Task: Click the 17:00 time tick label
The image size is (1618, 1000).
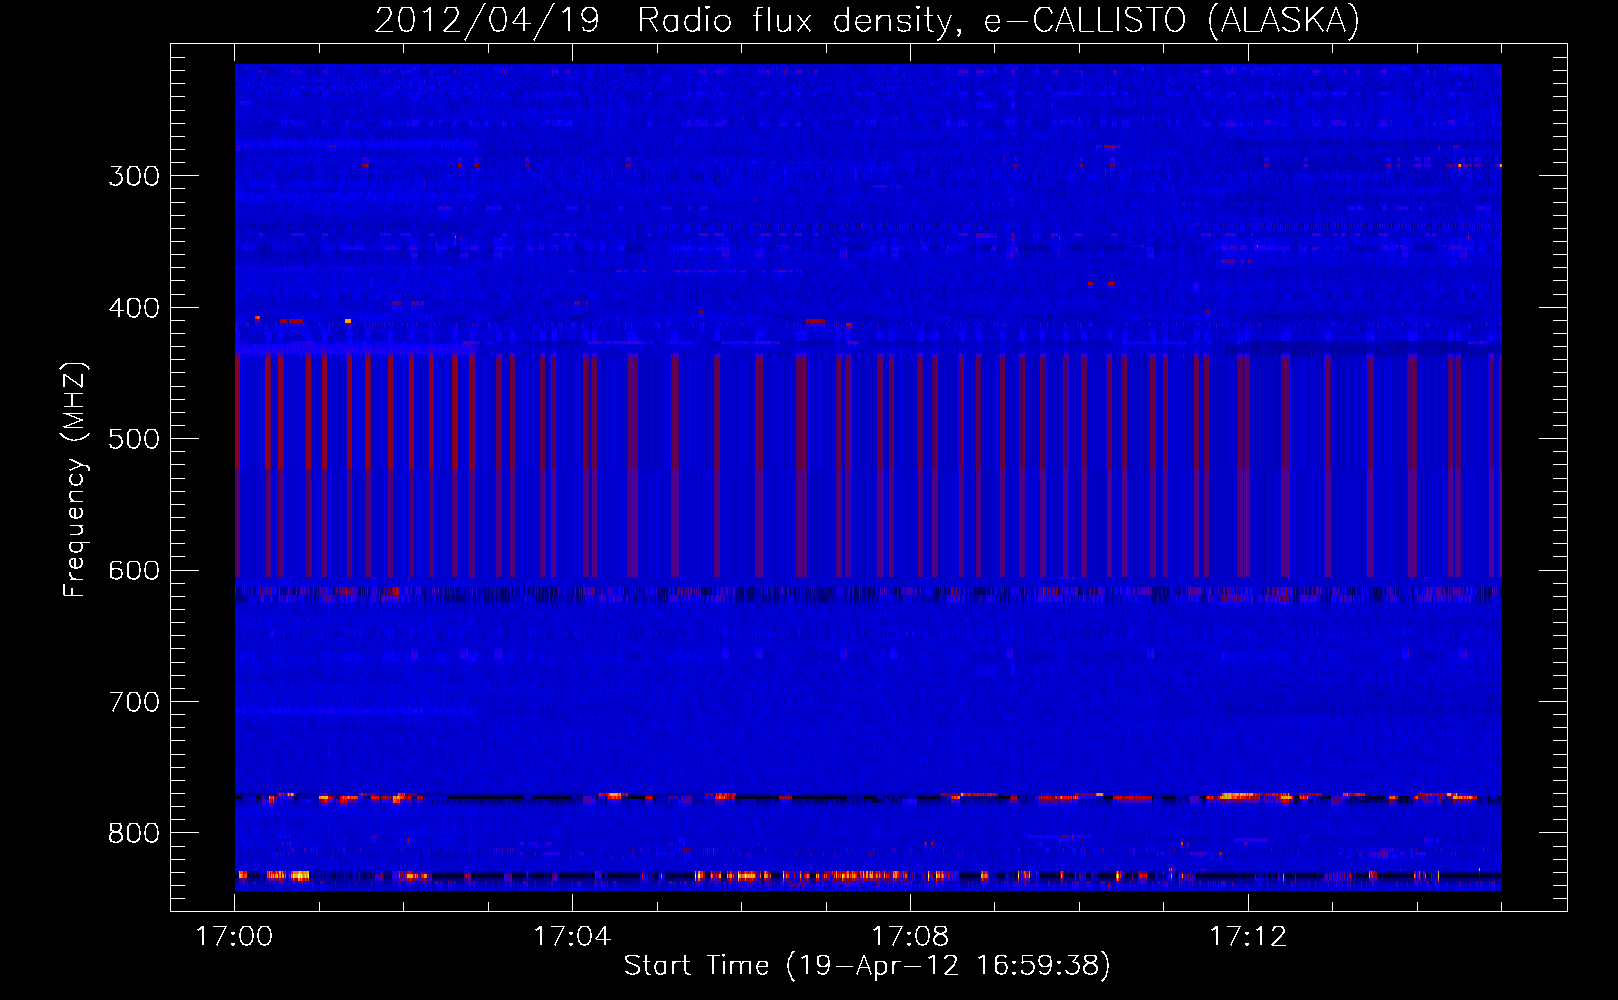Action: (x=234, y=936)
